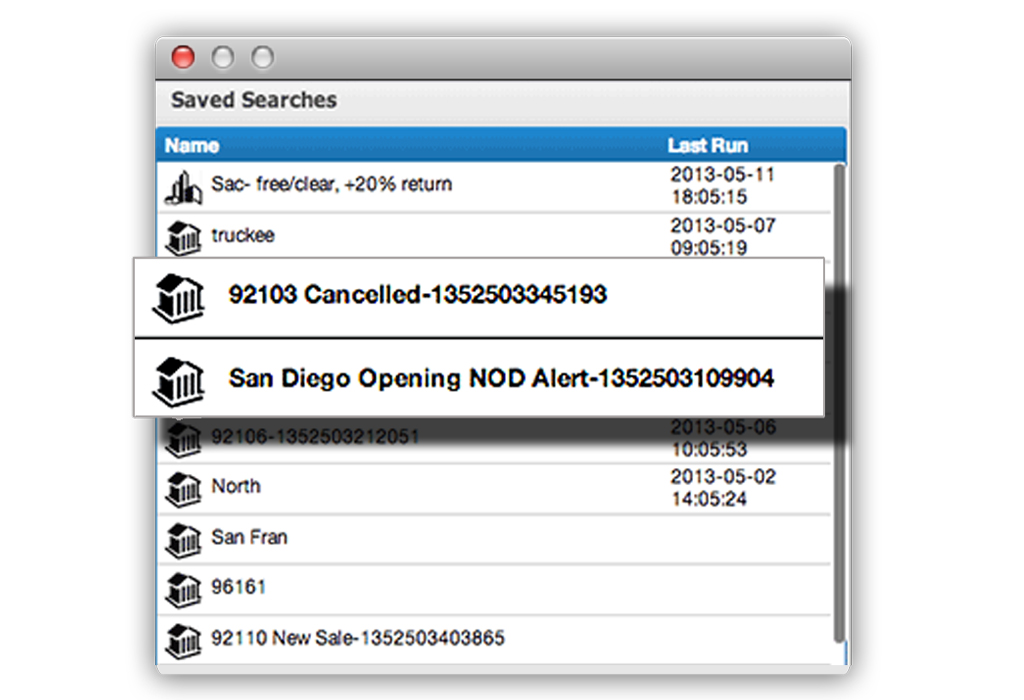Click the bank icon beside 92103 Cancelled

coord(178,296)
